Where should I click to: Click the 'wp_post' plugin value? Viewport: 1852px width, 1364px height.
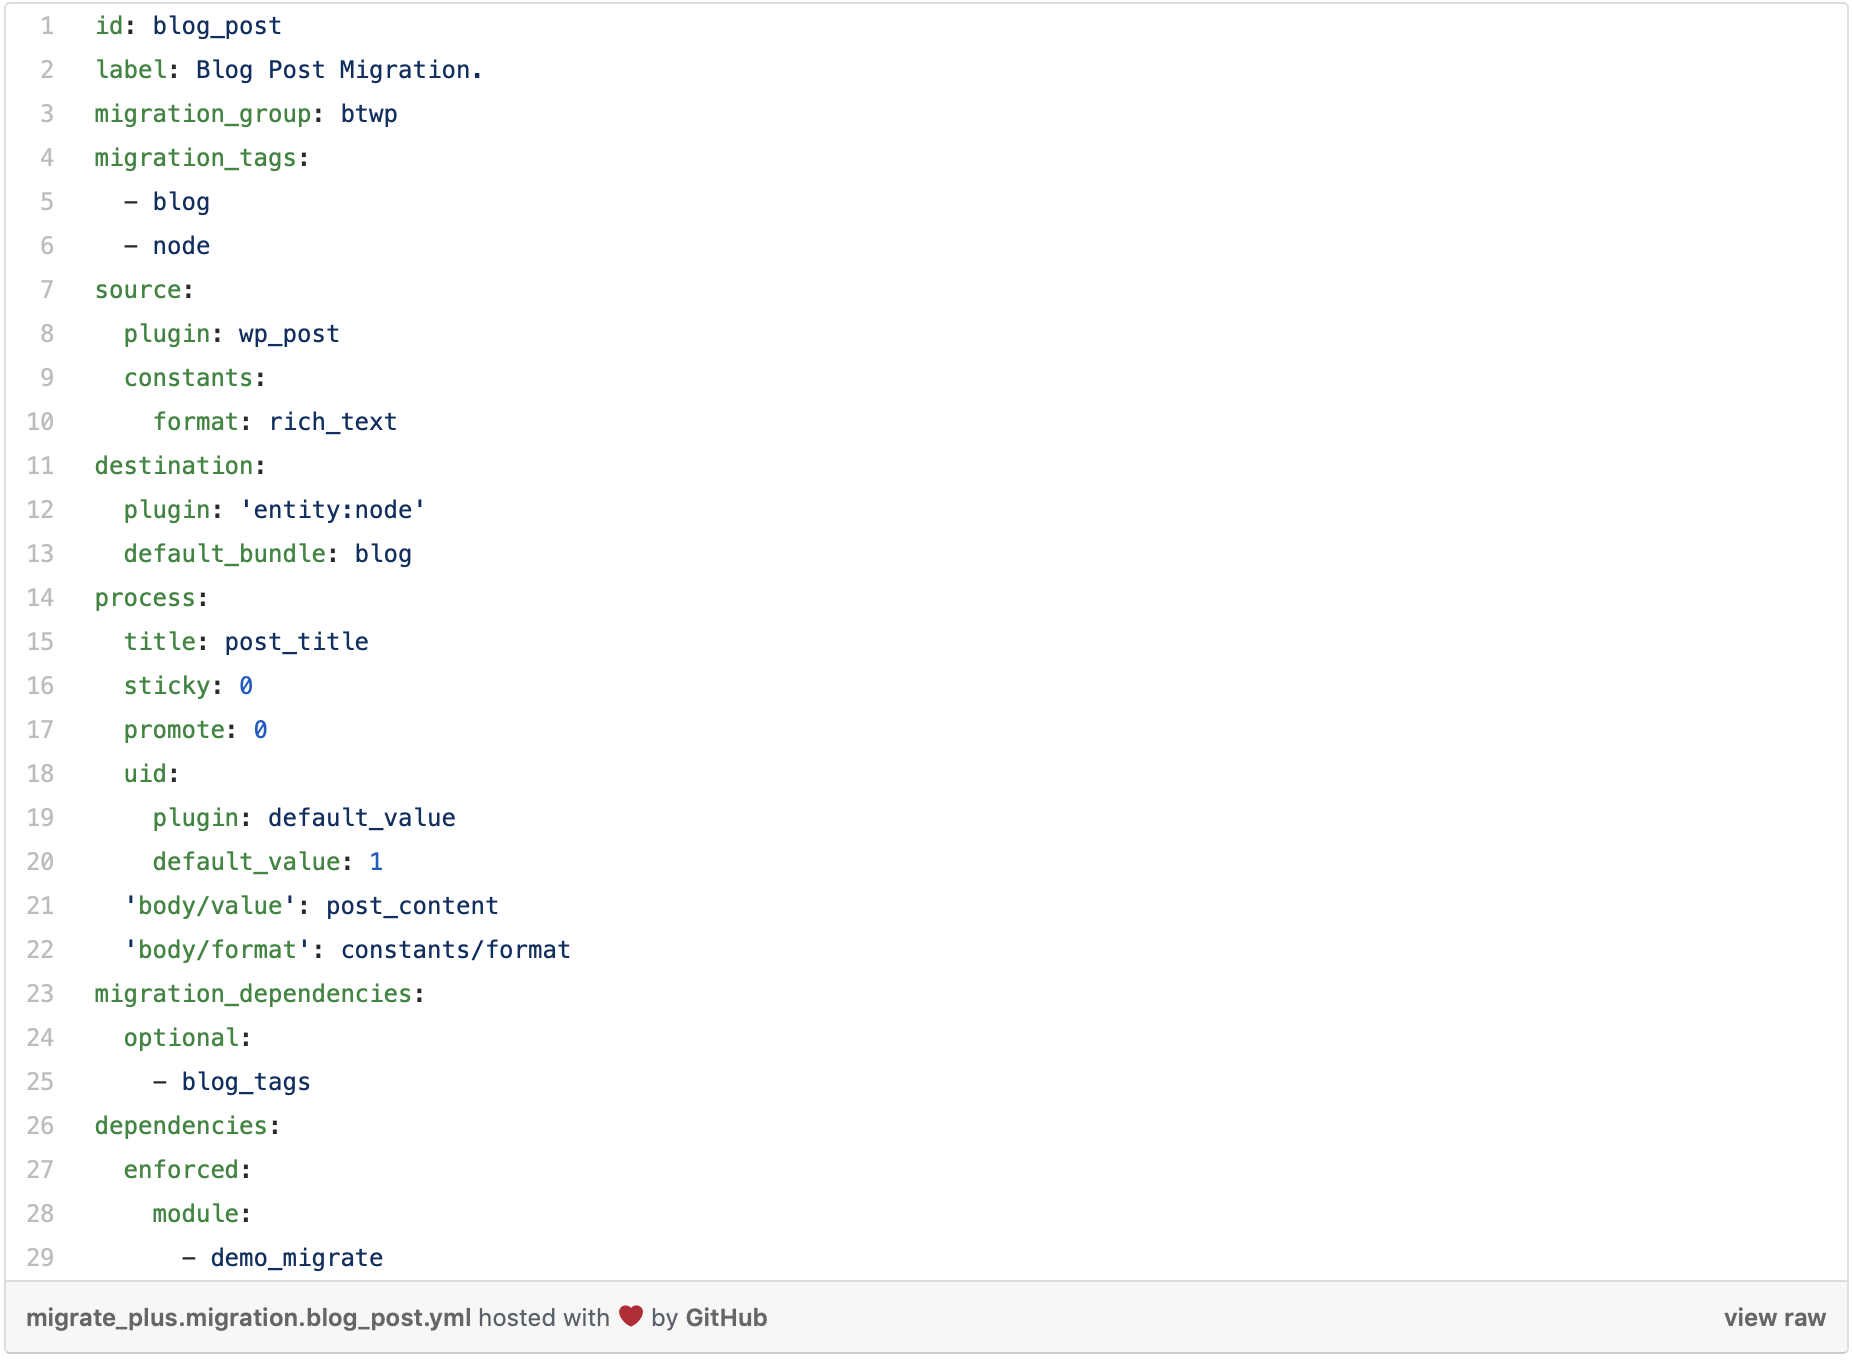click(x=289, y=334)
